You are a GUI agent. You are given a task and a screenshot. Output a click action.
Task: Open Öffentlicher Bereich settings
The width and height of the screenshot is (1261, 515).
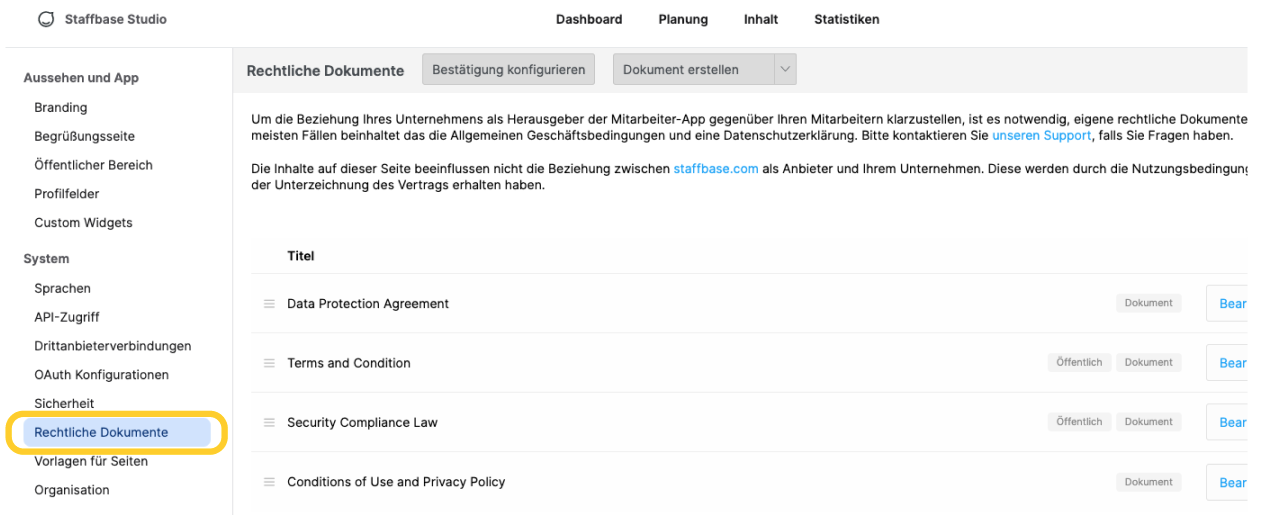(93, 165)
